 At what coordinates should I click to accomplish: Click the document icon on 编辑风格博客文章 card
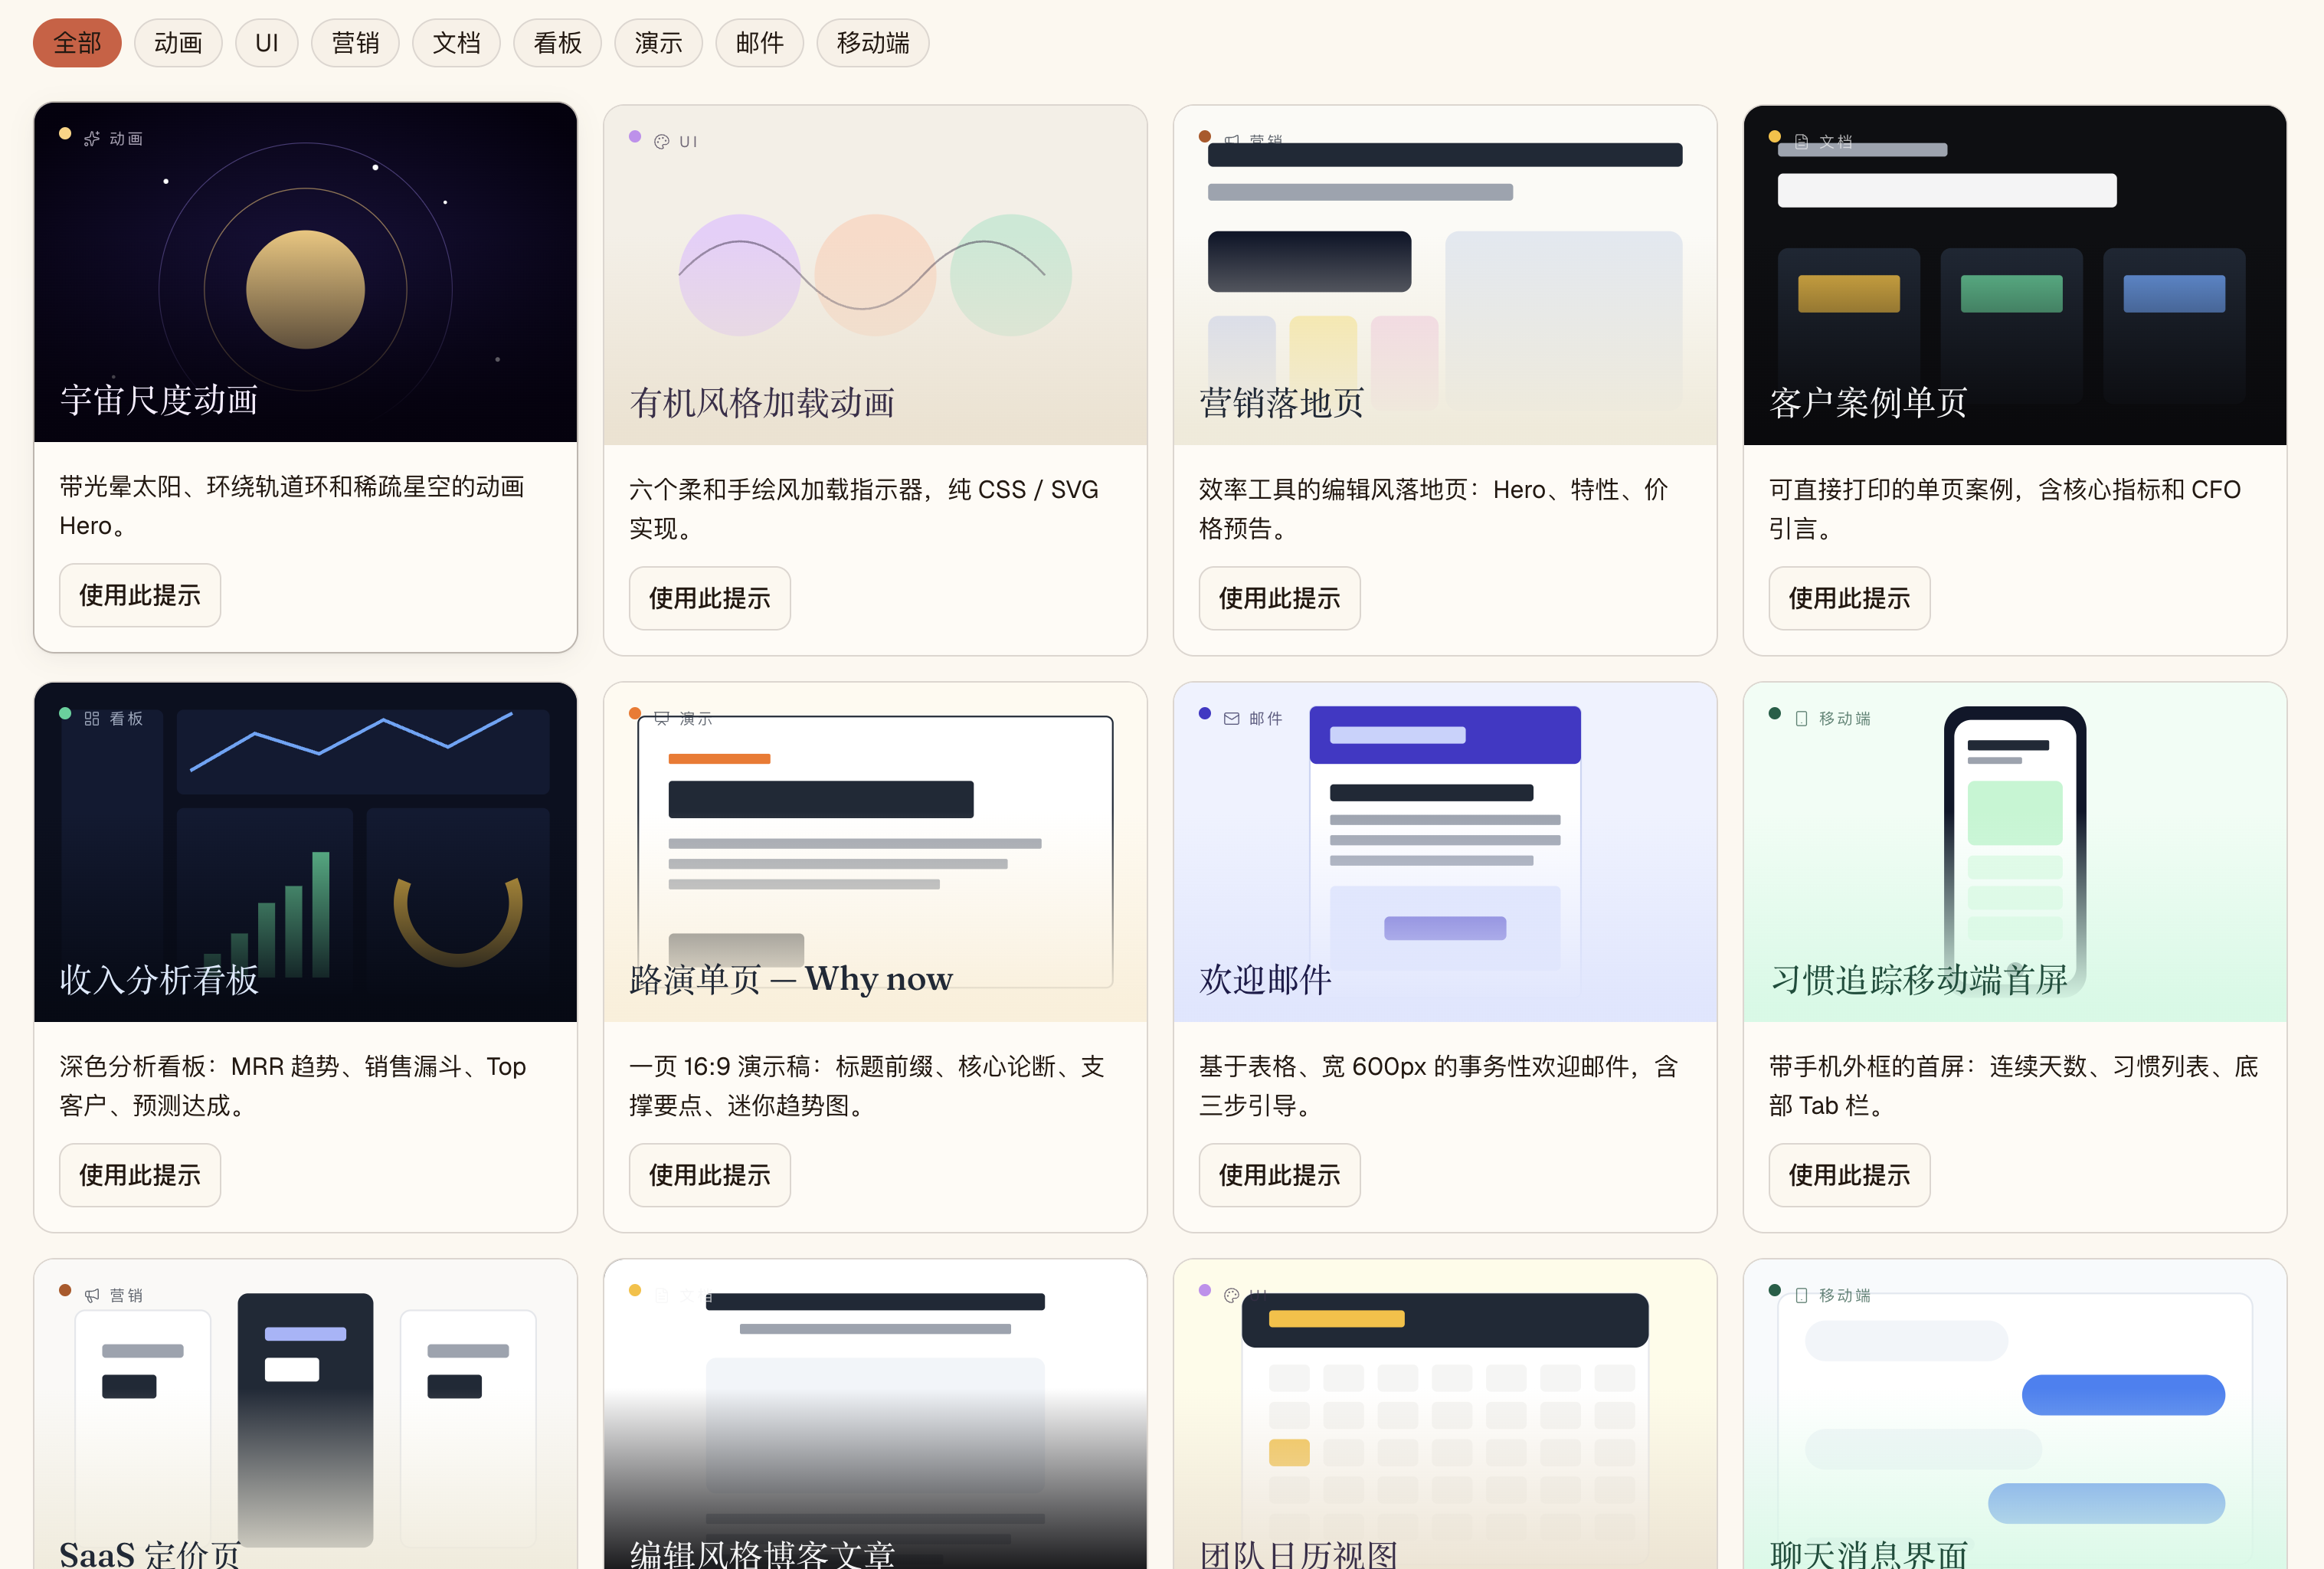pyautogui.click(x=661, y=1294)
